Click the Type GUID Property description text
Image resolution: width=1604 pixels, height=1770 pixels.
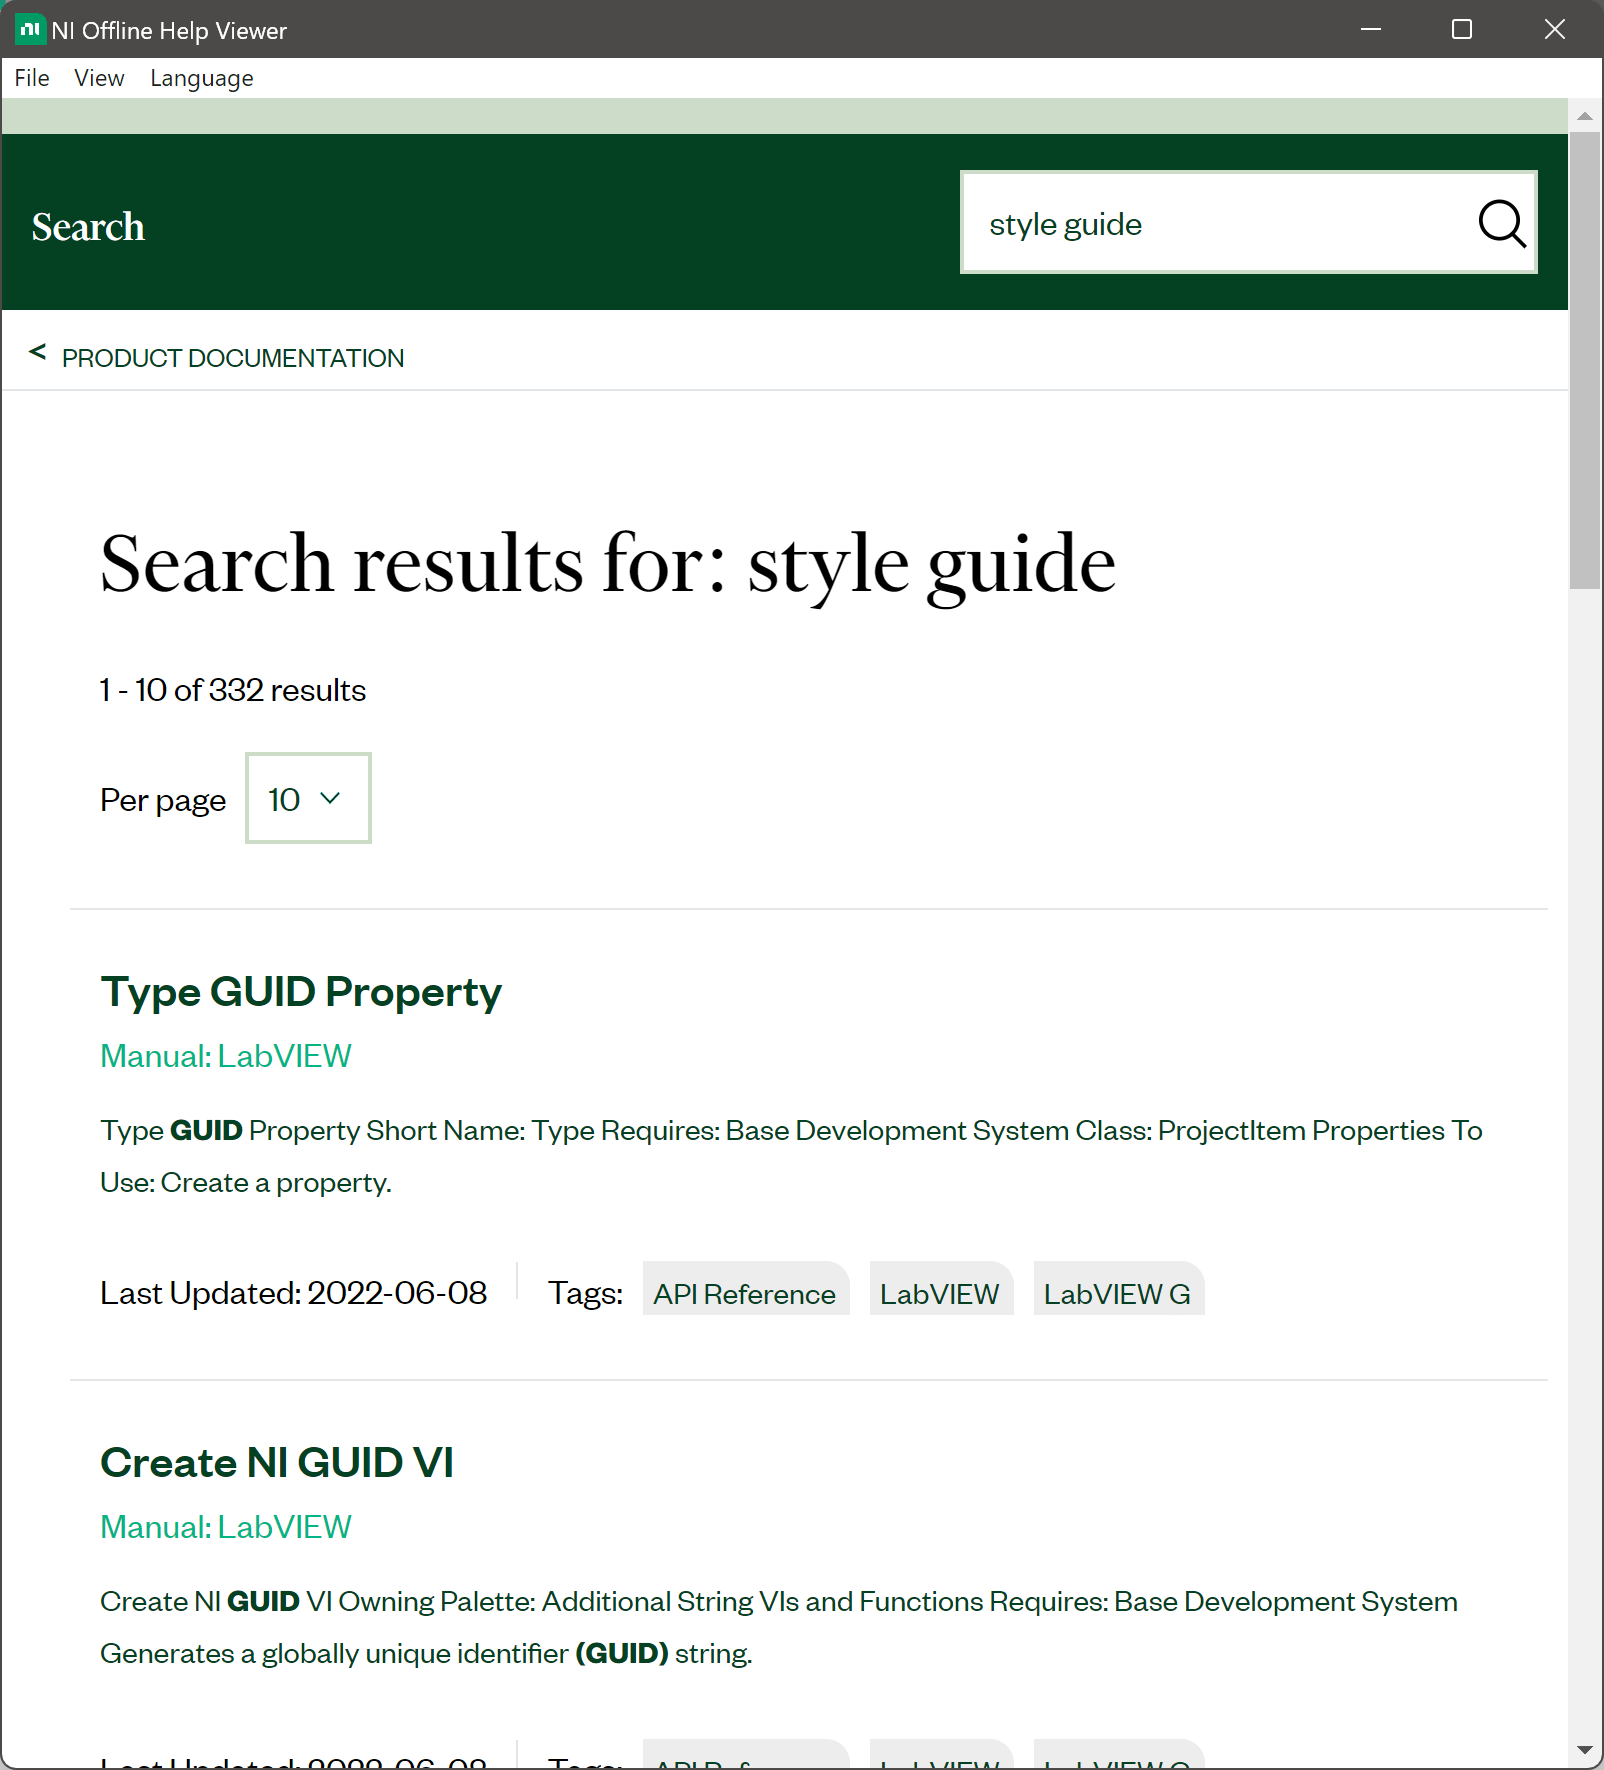tap(791, 1156)
